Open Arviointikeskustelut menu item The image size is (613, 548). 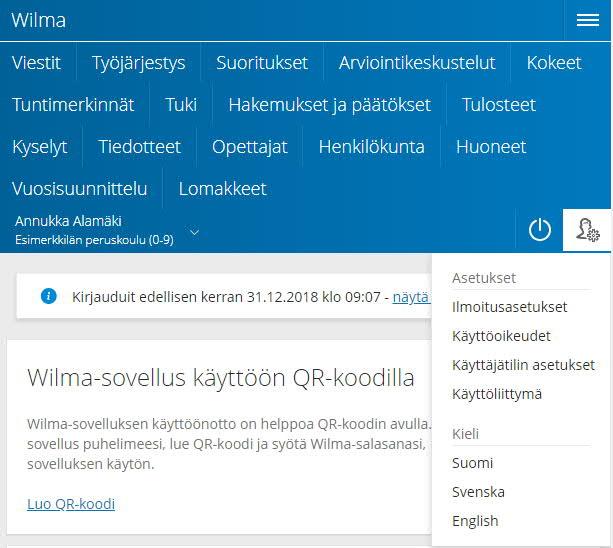(417, 63)
